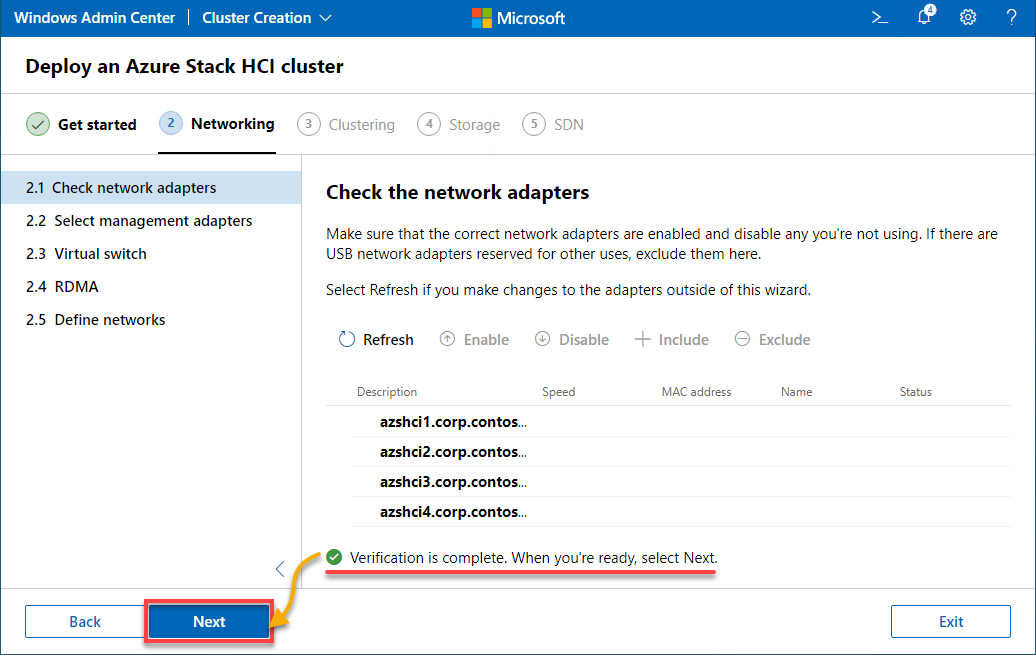Select 2.2 Select management adapters

151,221
